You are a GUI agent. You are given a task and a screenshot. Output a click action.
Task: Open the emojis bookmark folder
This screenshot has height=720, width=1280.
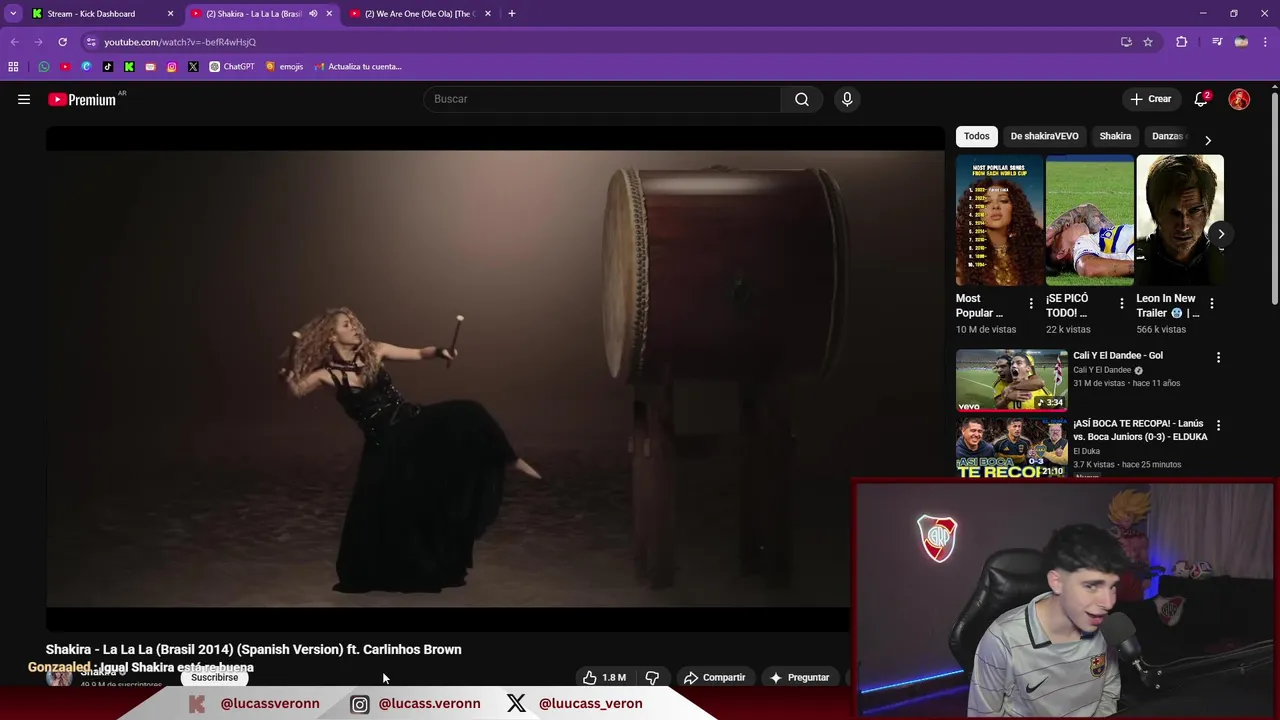click(x=284, y=67)
